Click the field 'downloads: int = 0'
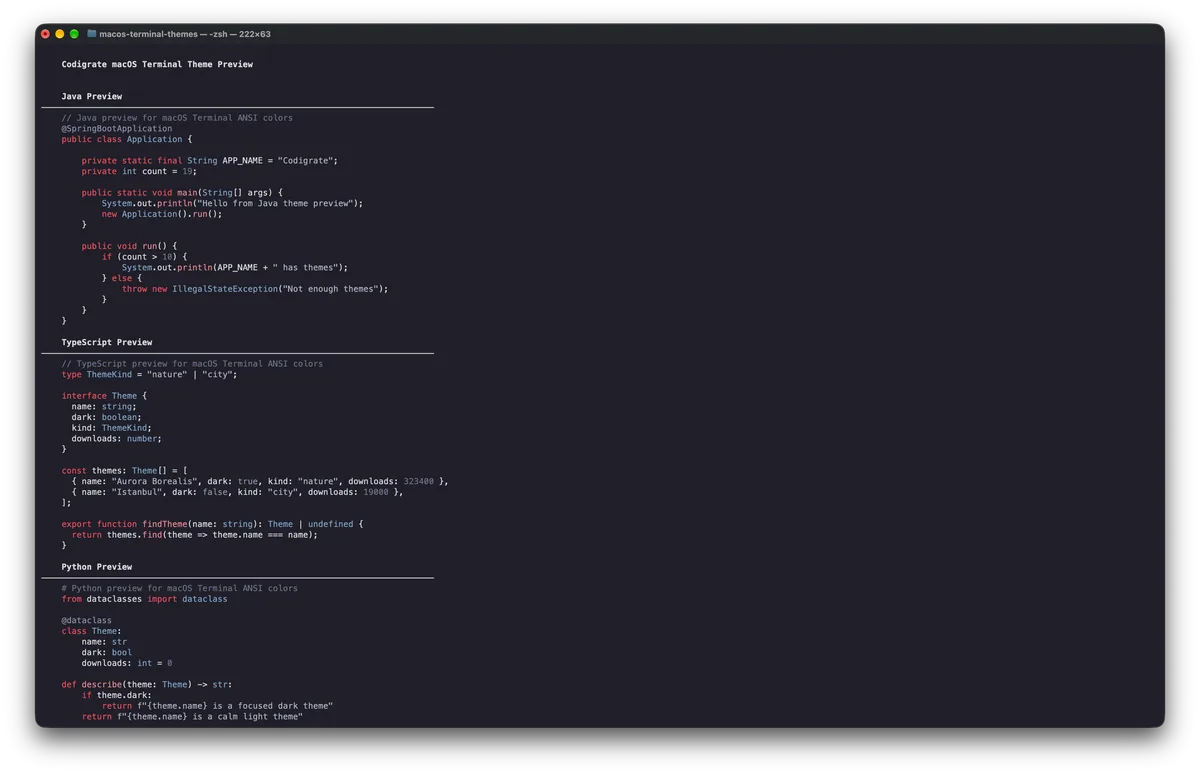The image size is (1200, 774). click(127, 663)
